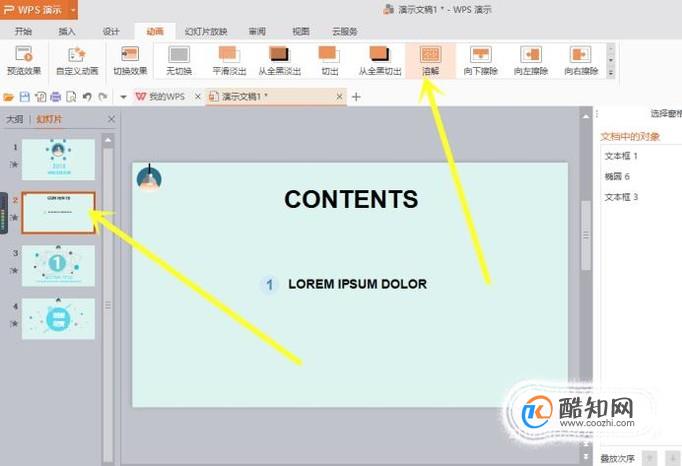Select slide 2 CONTENTS thumbnail
This screenshot has width=682, height=466.
click(x=58, y=213)
